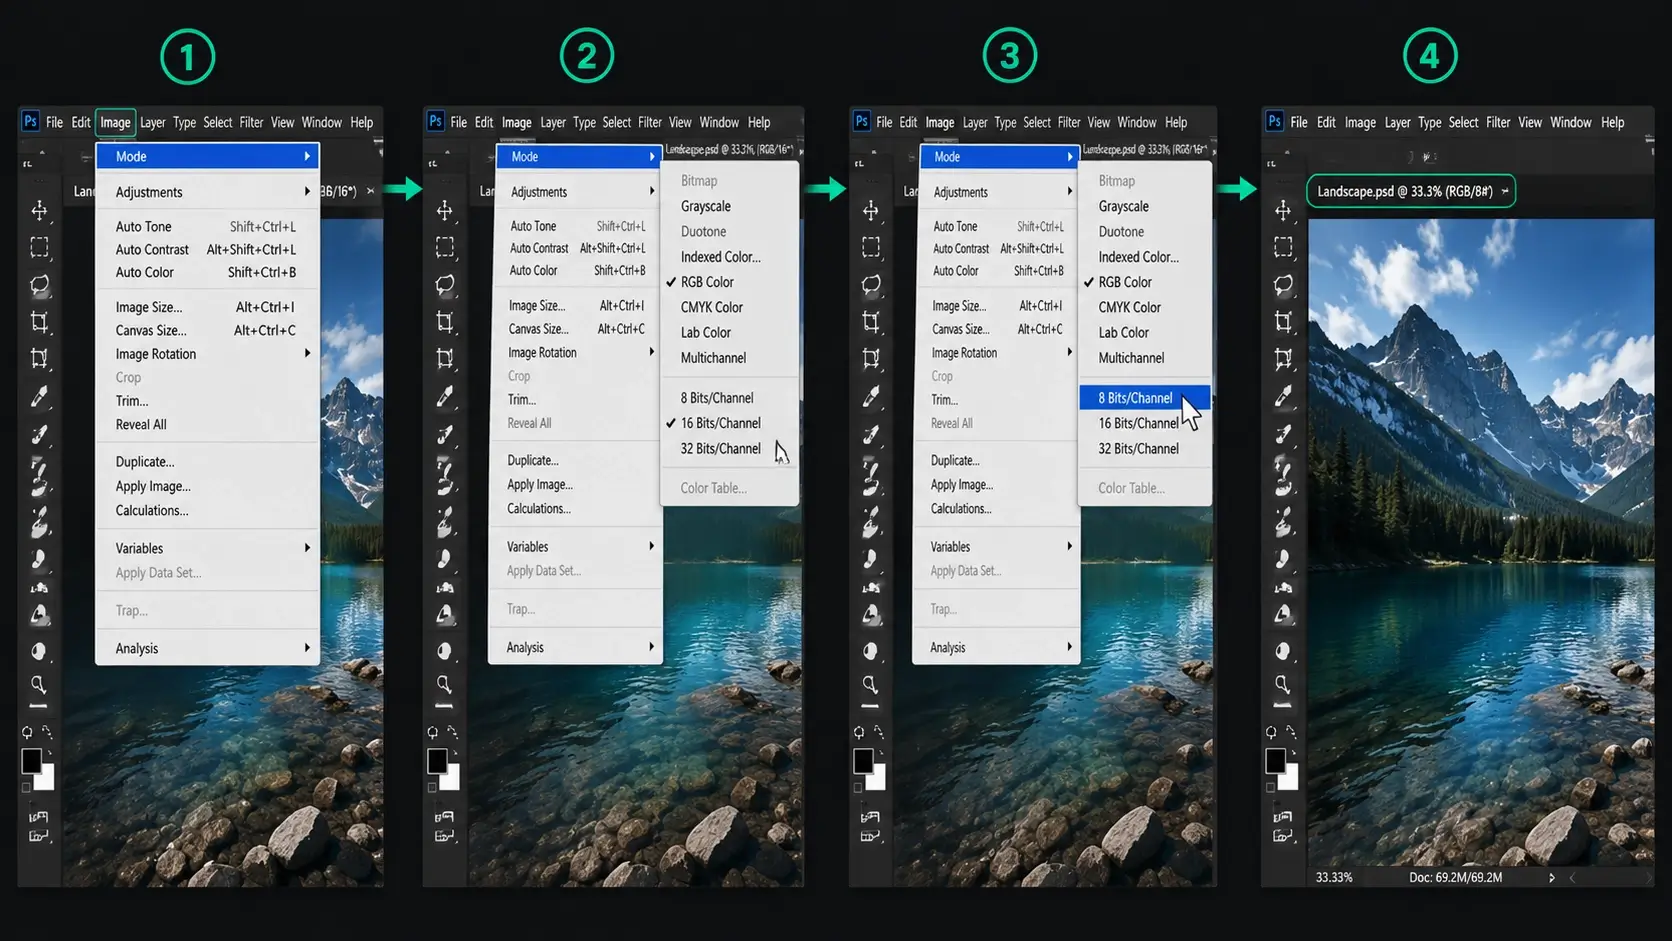Choose the Crop tool in panel 4

1283,322
